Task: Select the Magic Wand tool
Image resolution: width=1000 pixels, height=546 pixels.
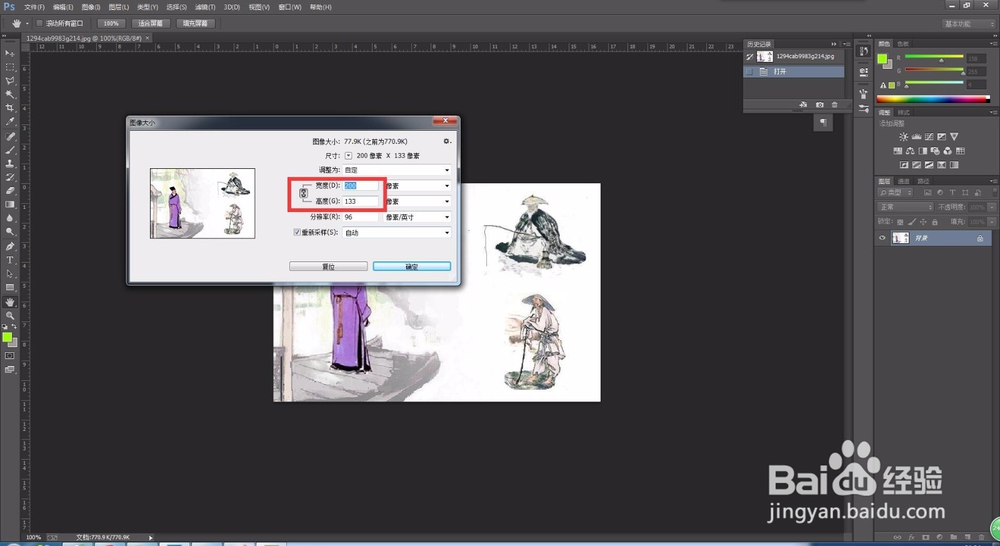Action: (10, 94)
